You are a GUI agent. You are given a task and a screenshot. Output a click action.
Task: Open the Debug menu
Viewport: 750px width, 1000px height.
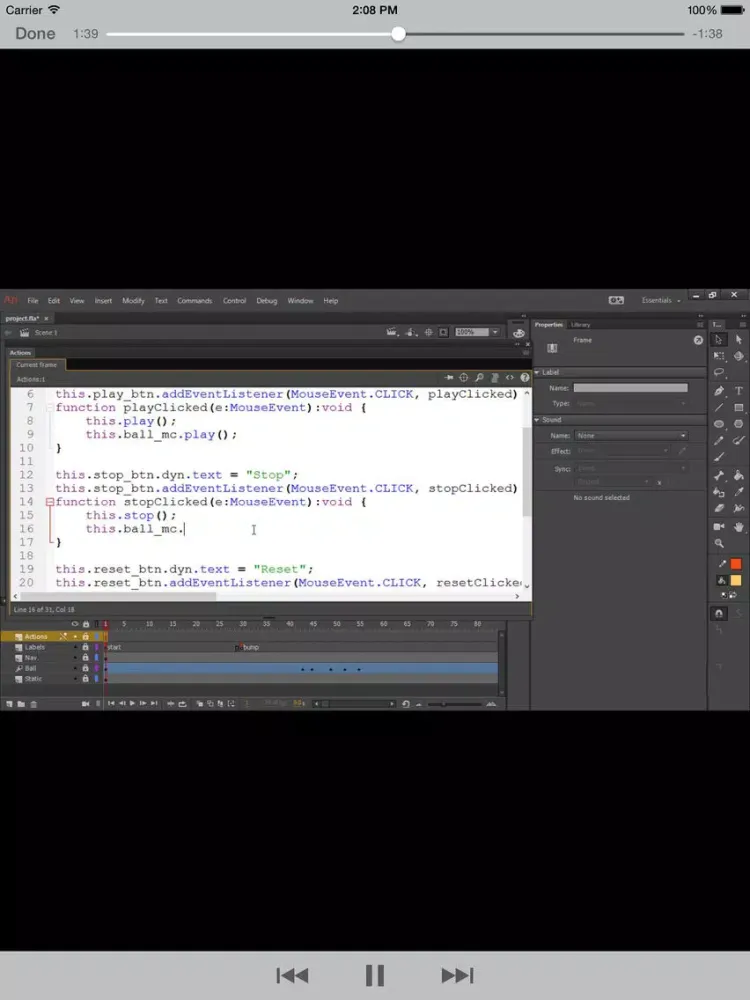coord(267,301)
